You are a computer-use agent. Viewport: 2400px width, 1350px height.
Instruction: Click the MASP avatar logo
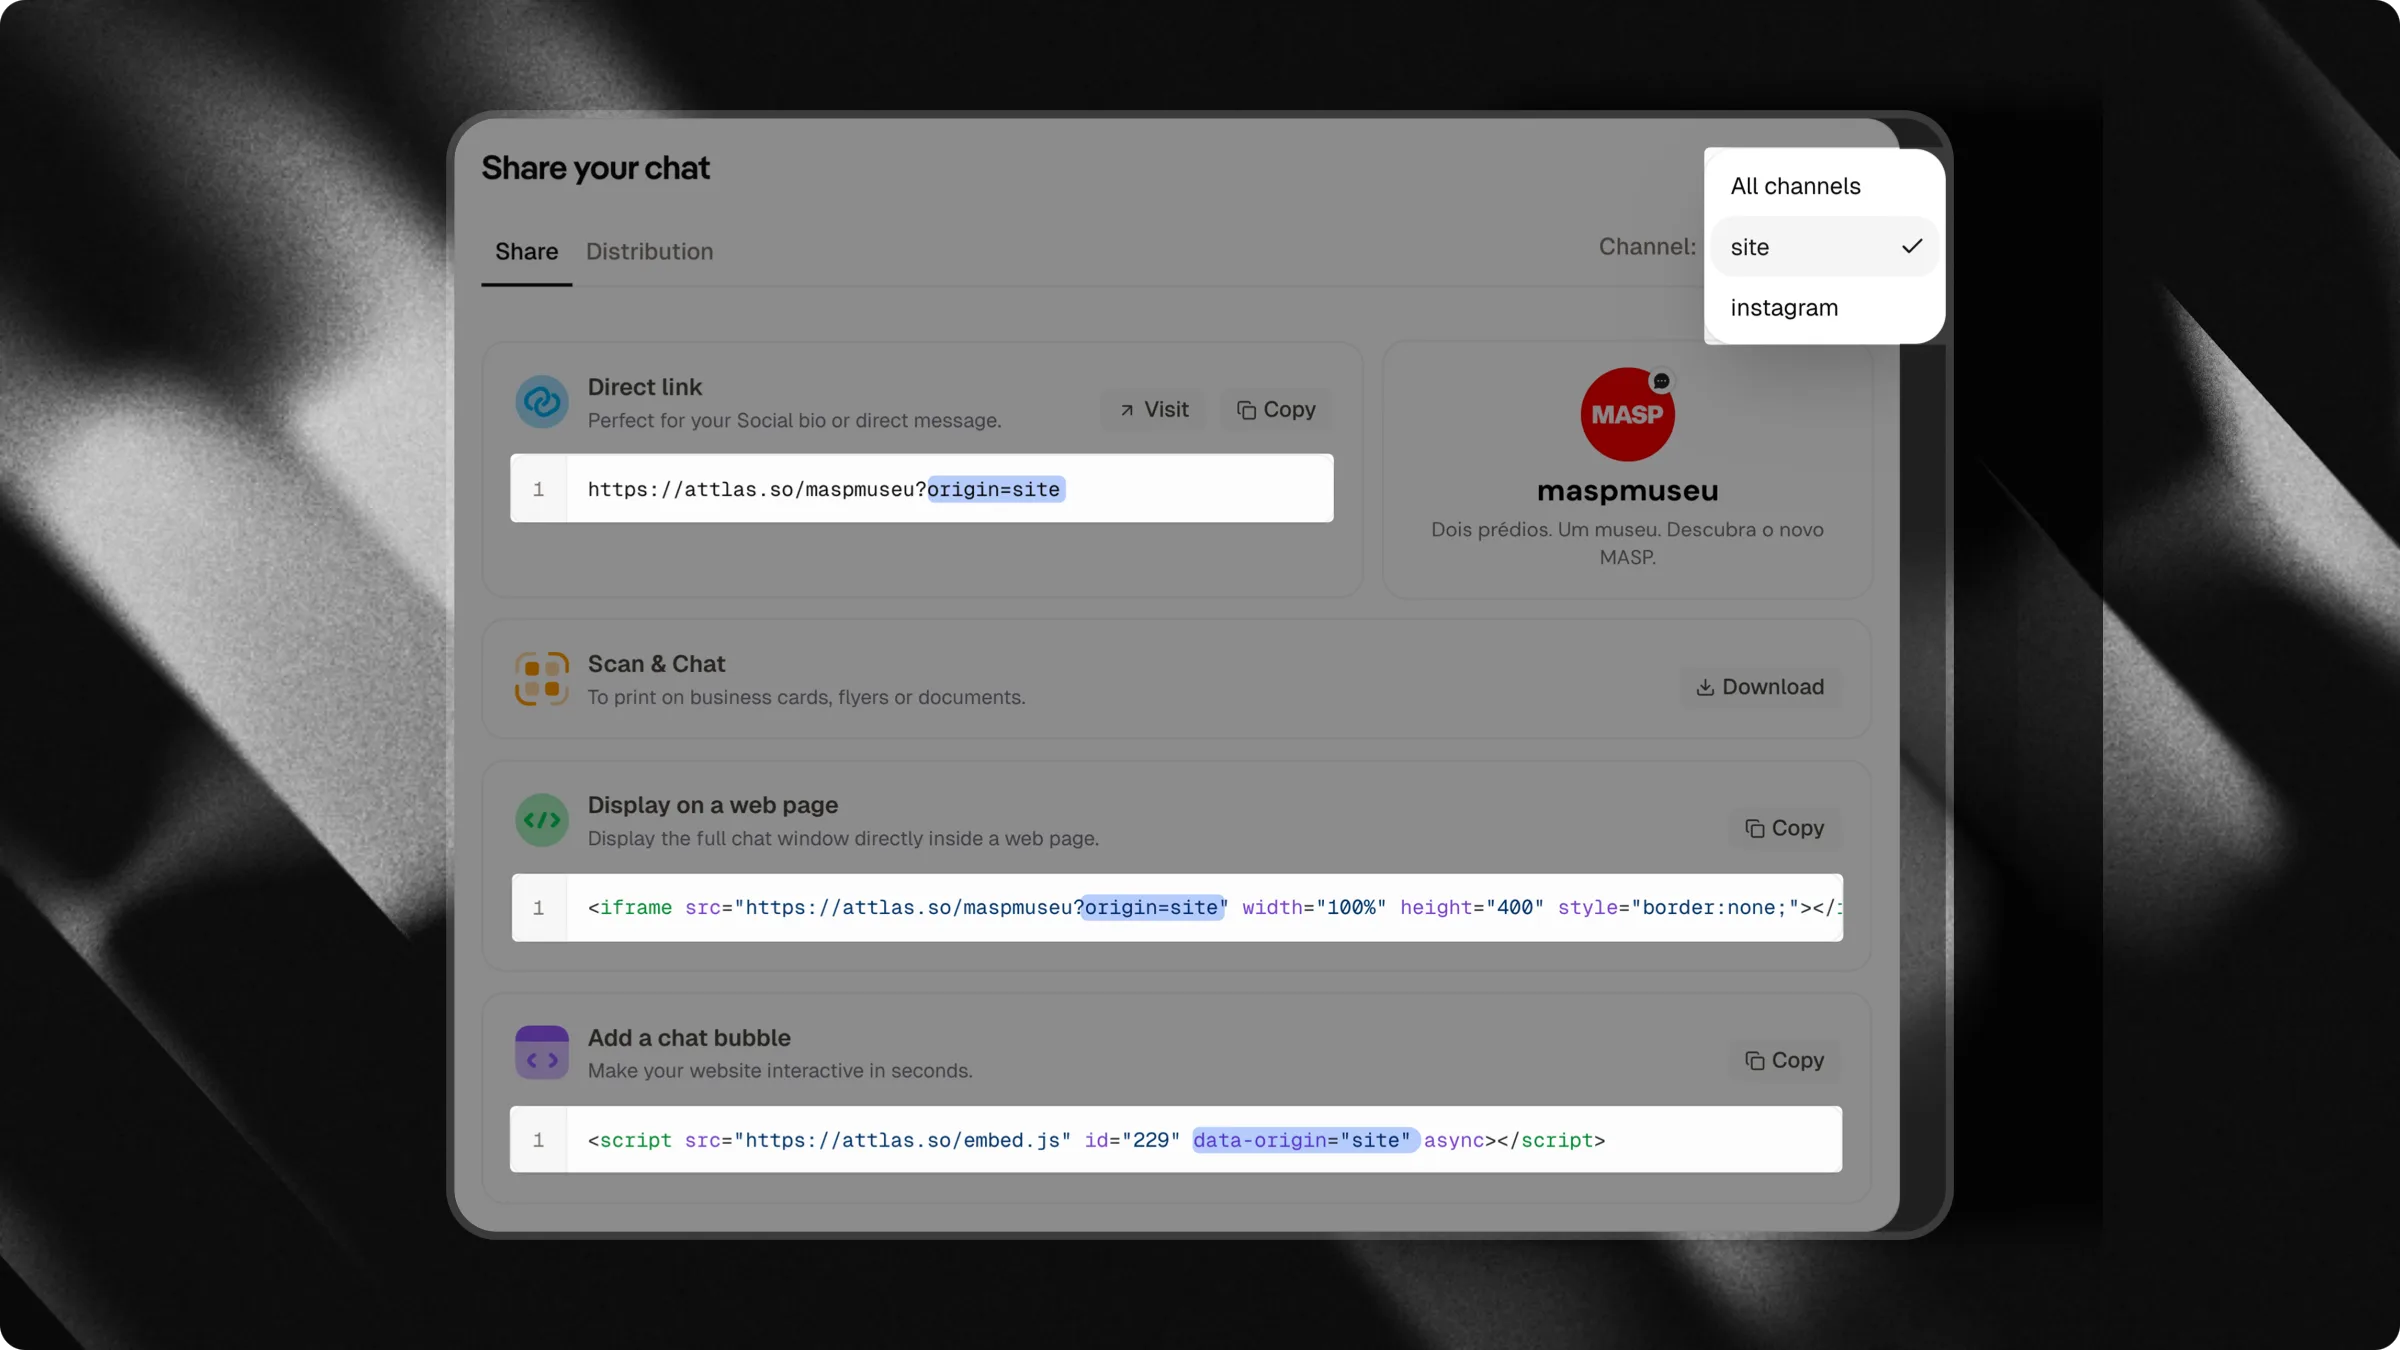[1627, 415]
